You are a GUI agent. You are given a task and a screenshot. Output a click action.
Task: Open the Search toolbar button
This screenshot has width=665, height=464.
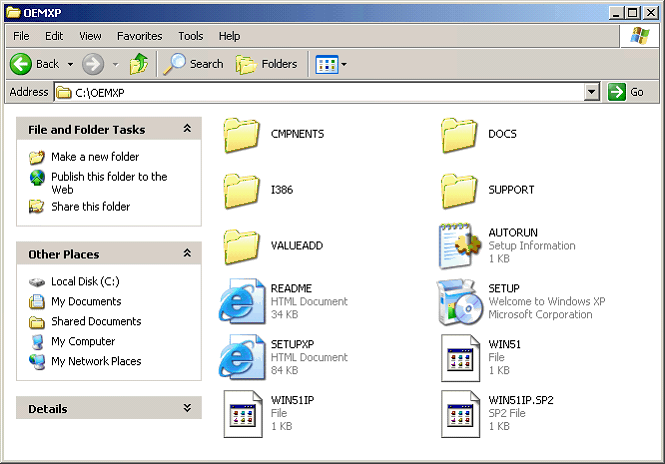(x=194, y=64)
